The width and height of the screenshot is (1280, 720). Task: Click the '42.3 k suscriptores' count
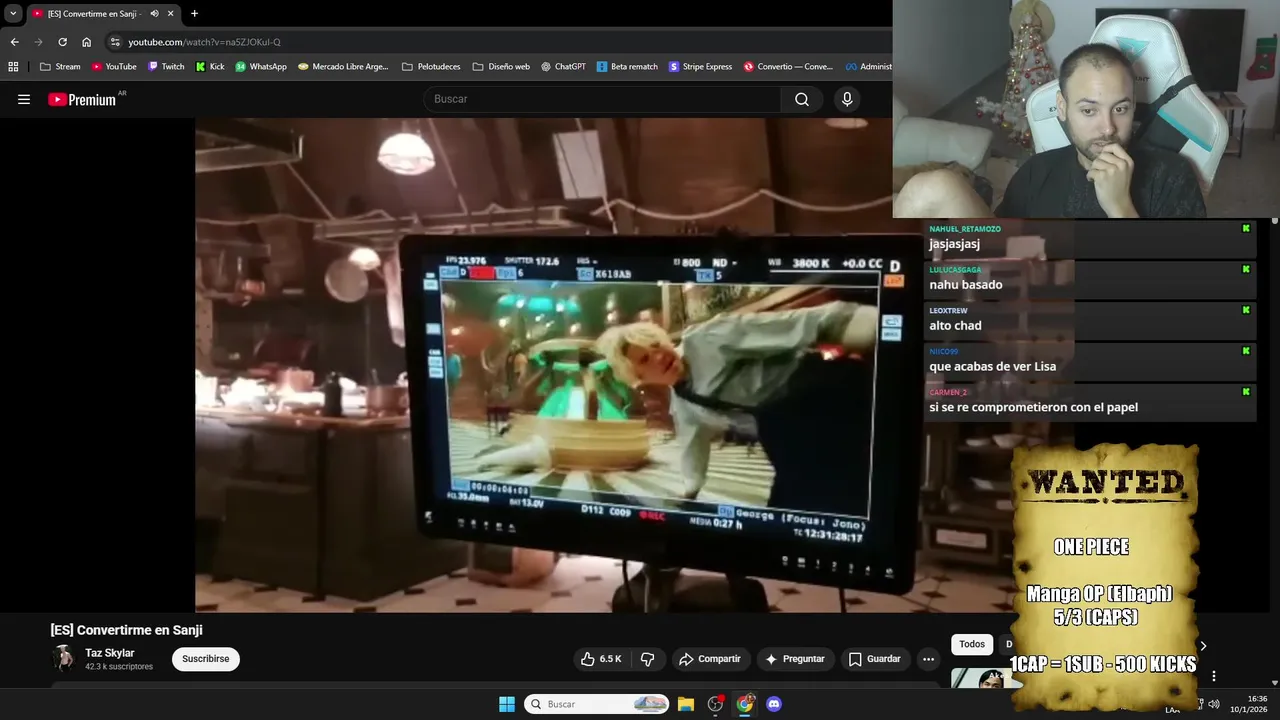click(x=119, y=667)
